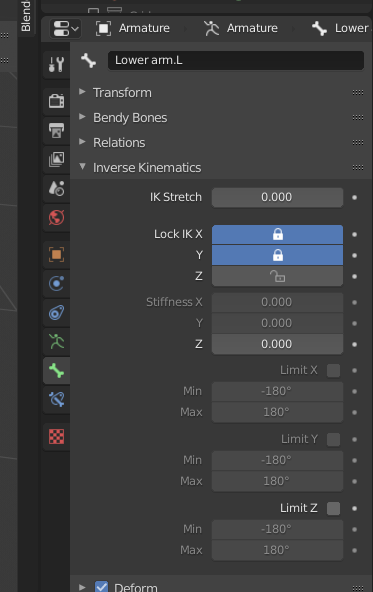Click the Transform panel drag grip
The height and width of the screenshot is (592, 373).
(x=358, y=92)
